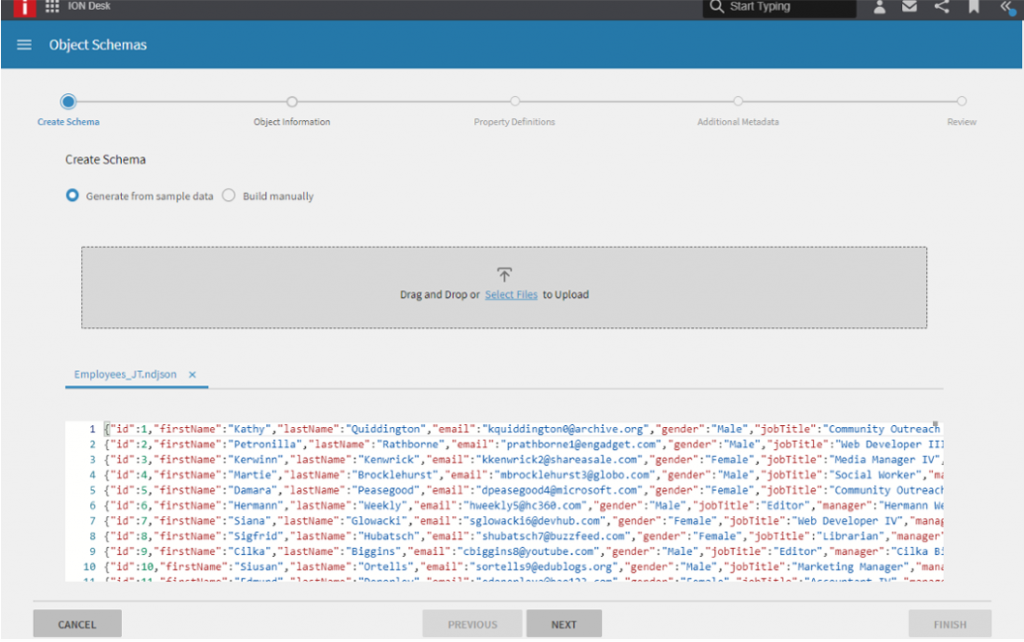
Task: Open the mail inbox icon
Action: tap(909, 8)
